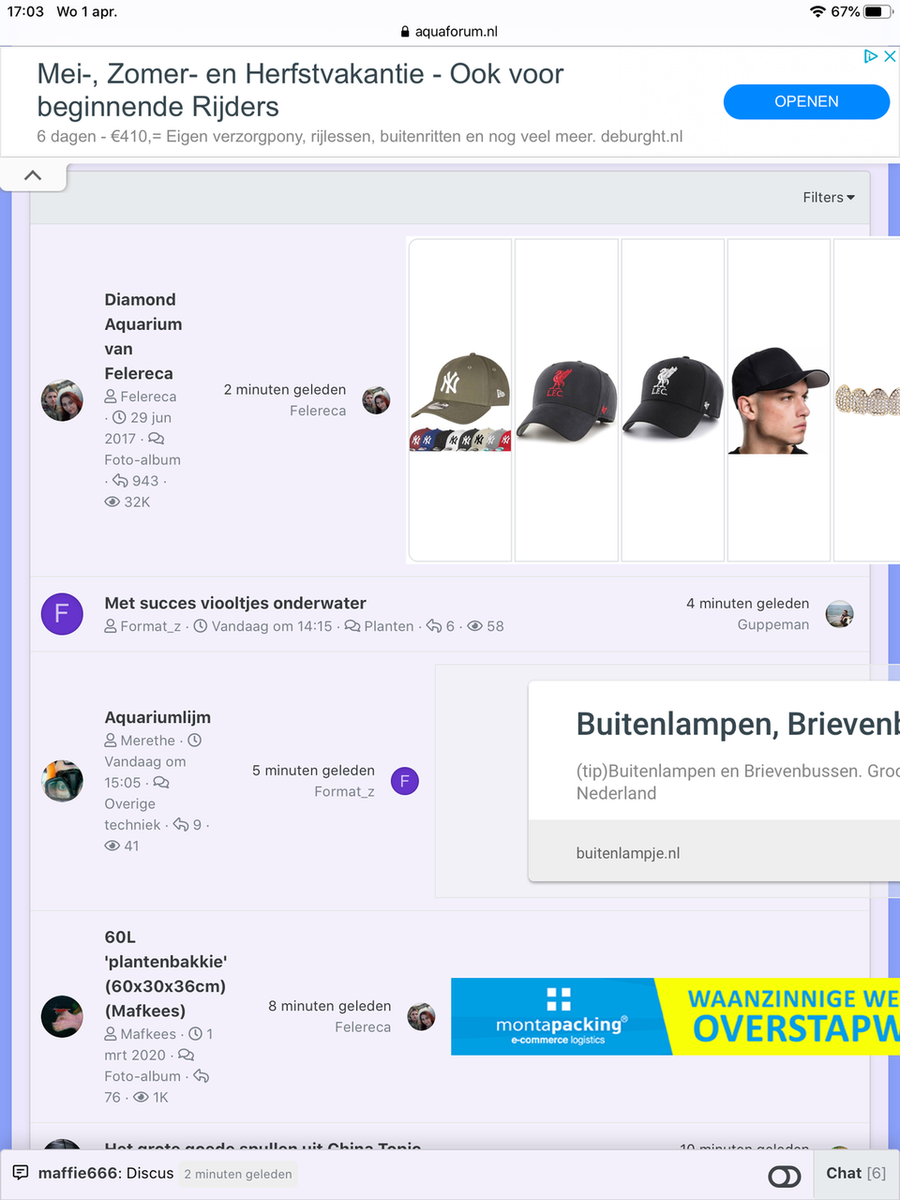Click the small purple F last-poster avatar
The height and width of the screenshot is (1200, 900).
pos(405,781)
